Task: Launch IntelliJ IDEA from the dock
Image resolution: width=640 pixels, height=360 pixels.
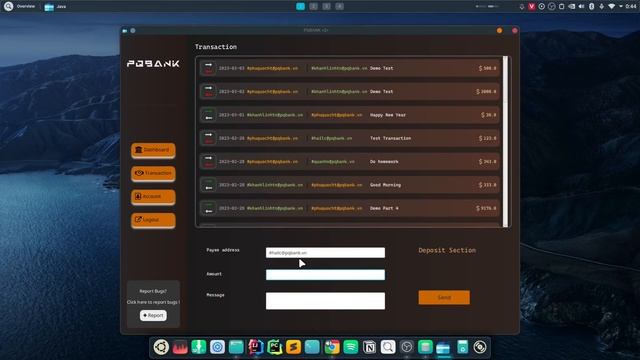Action: click(x=256, y=347)
